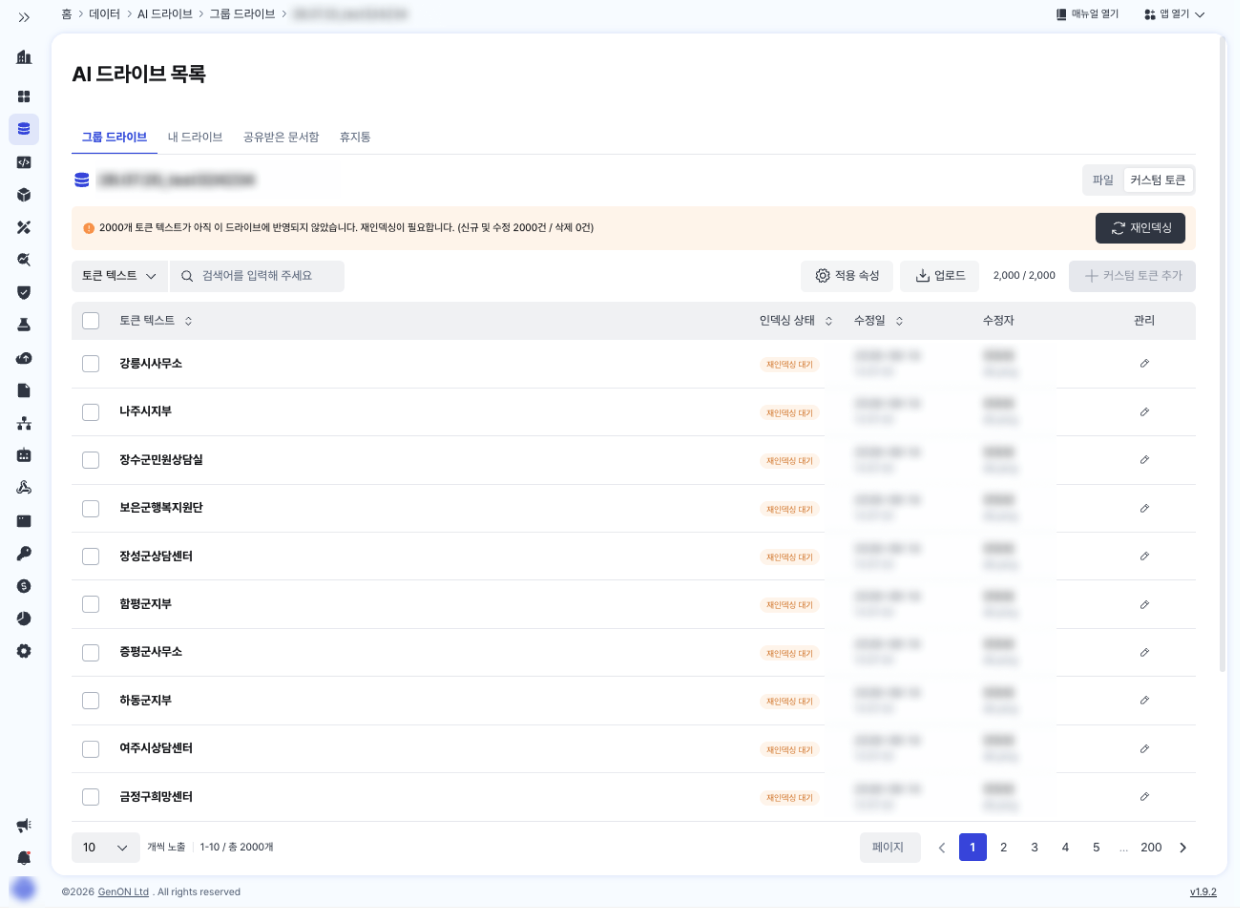Toggle the select-all checkbox in table header
The height and width of the screenshot is (908, 1240).
(x=91, y=320)
